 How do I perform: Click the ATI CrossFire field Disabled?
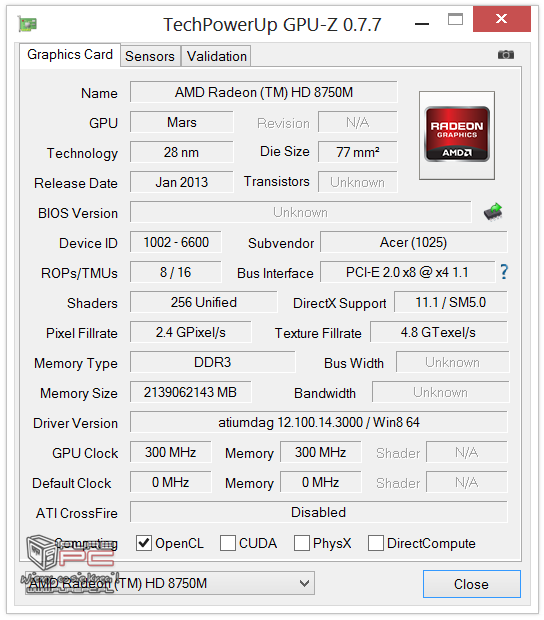point(319,513)
